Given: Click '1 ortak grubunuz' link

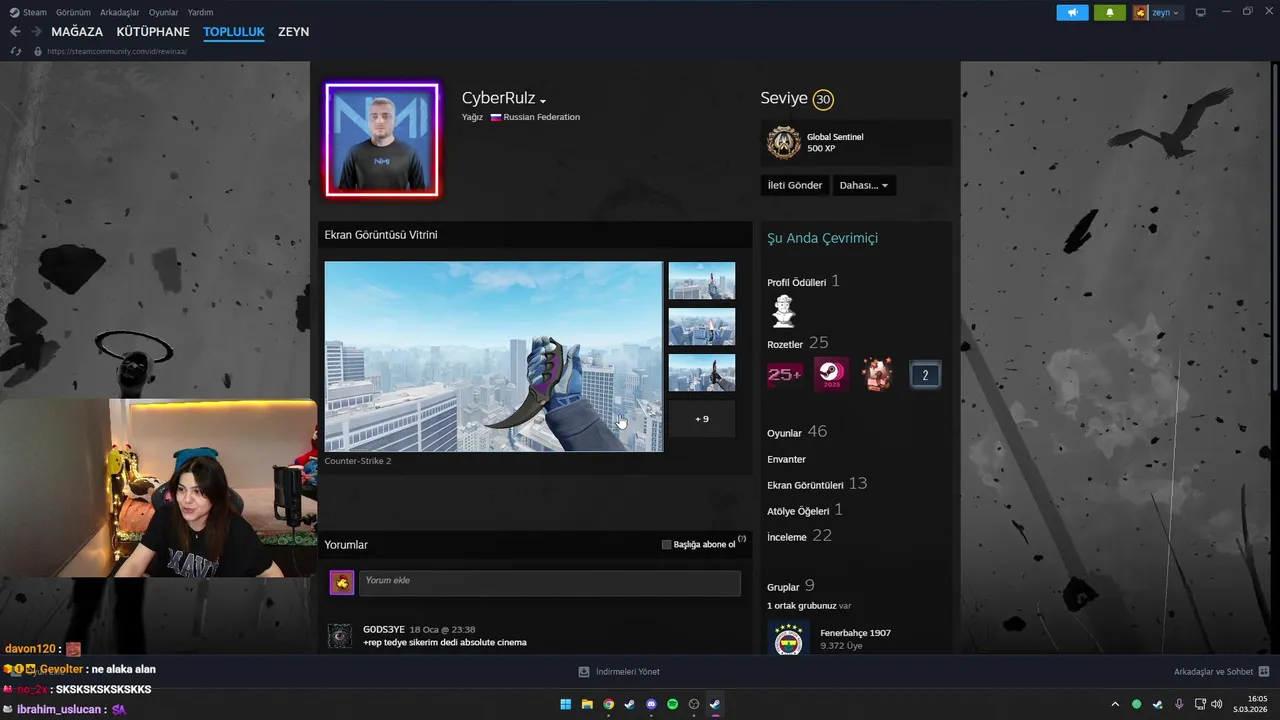Looking at the screenshot, I should coord(802,606).
